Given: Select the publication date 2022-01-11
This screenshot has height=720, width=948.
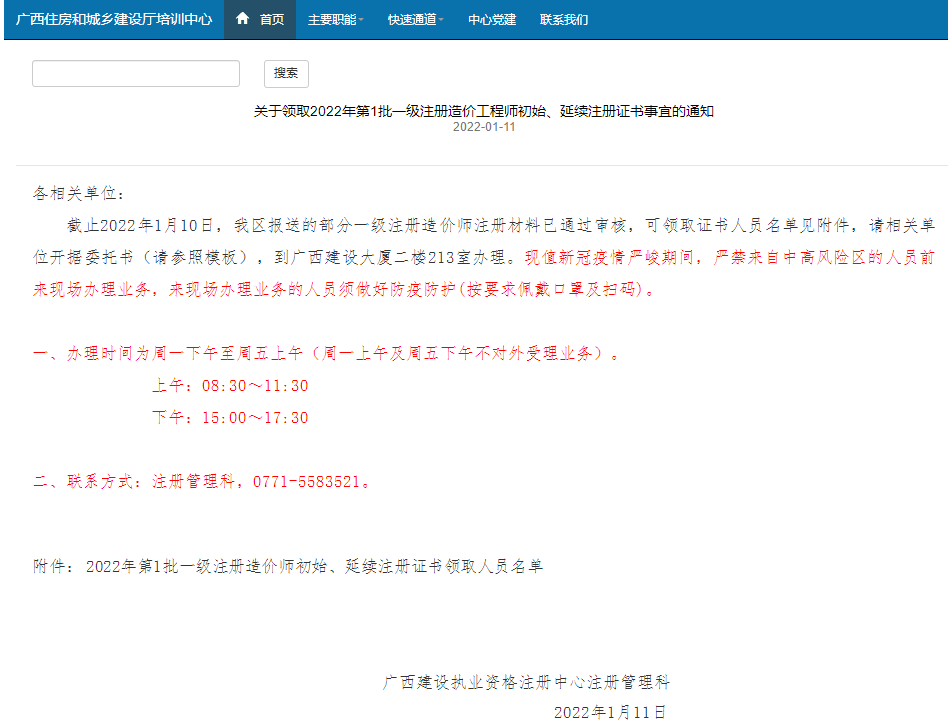Looking at the screenshot, I should (474, 128).
